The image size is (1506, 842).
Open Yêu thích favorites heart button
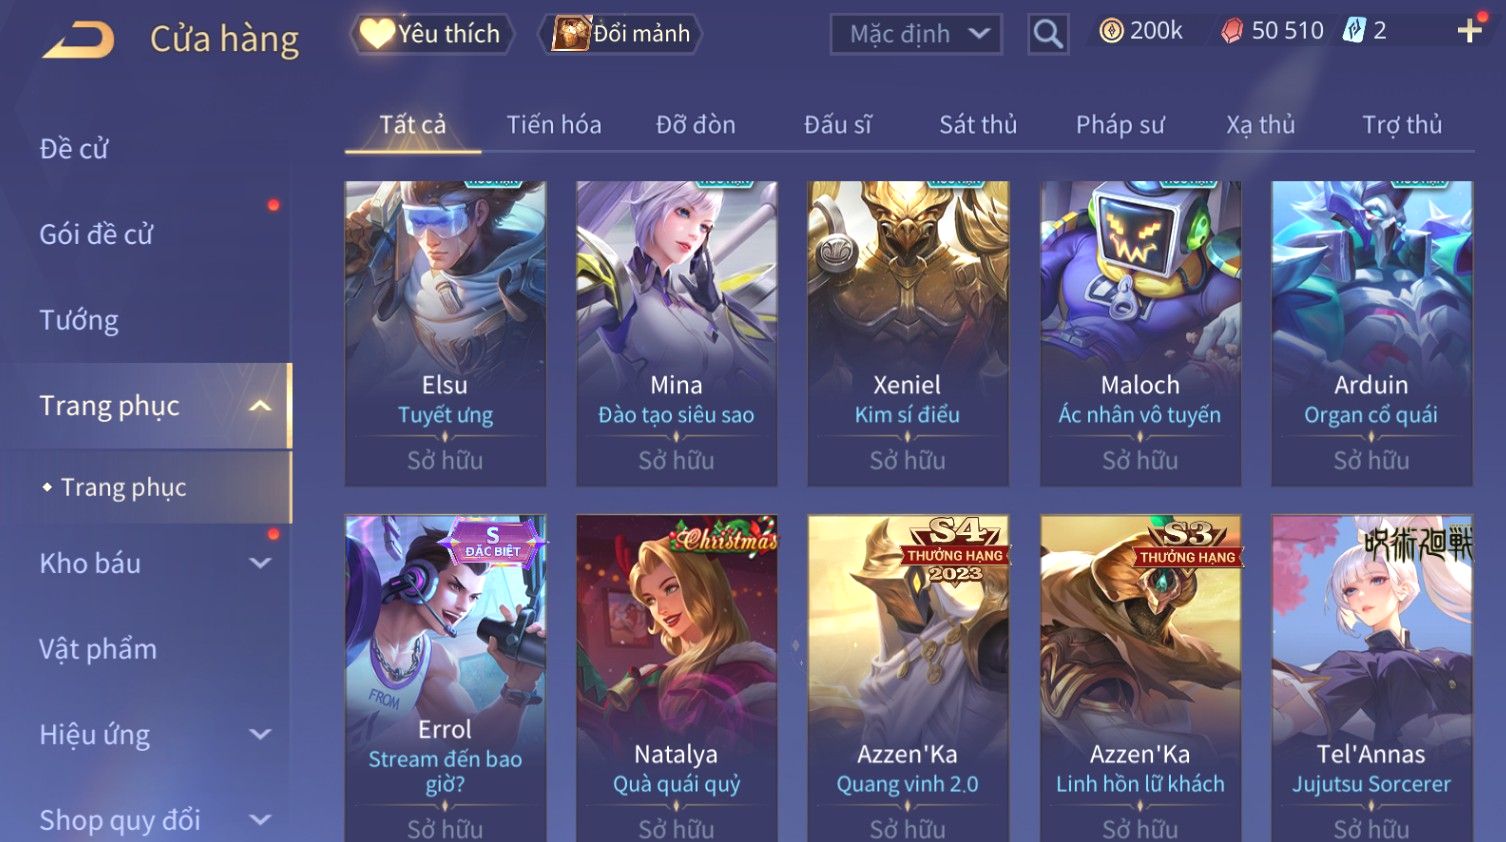pyautogui.click(x=431, y=34)
